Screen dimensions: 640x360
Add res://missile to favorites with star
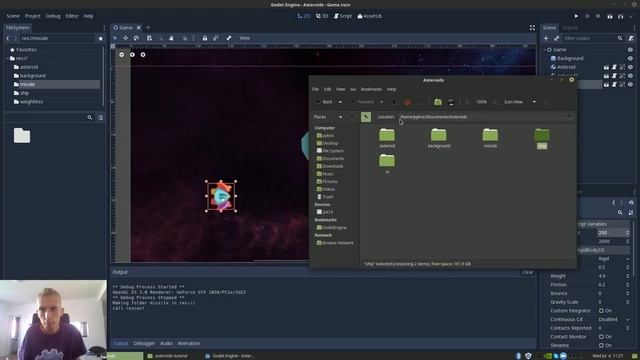100,38
